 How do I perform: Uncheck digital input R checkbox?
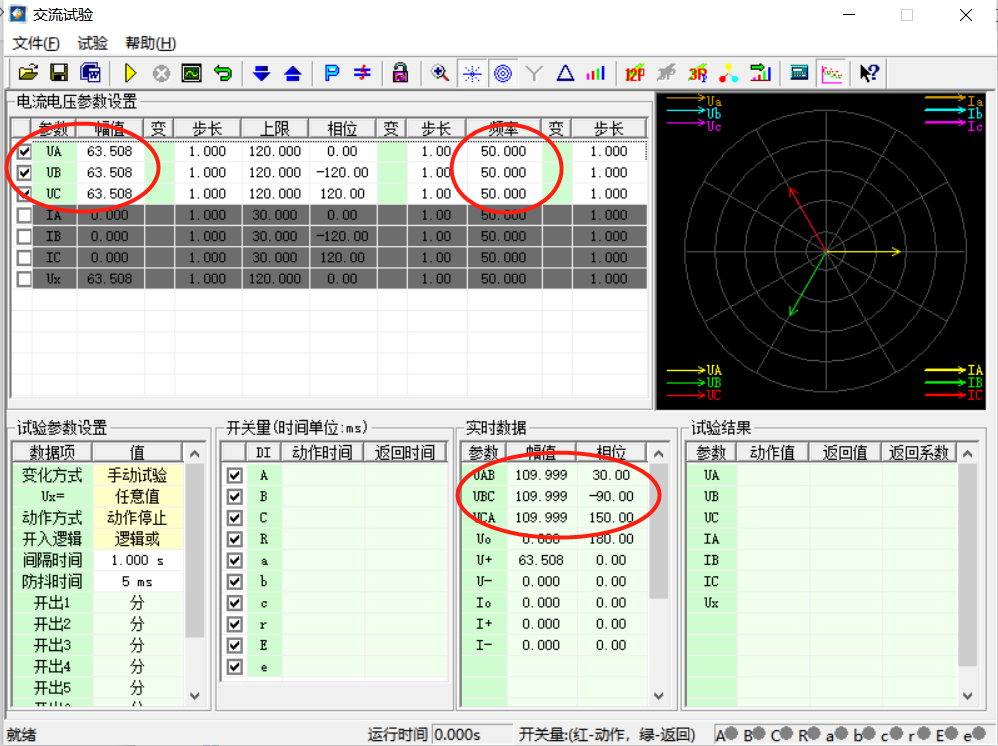pyautogui.click(x=235, y=539)
